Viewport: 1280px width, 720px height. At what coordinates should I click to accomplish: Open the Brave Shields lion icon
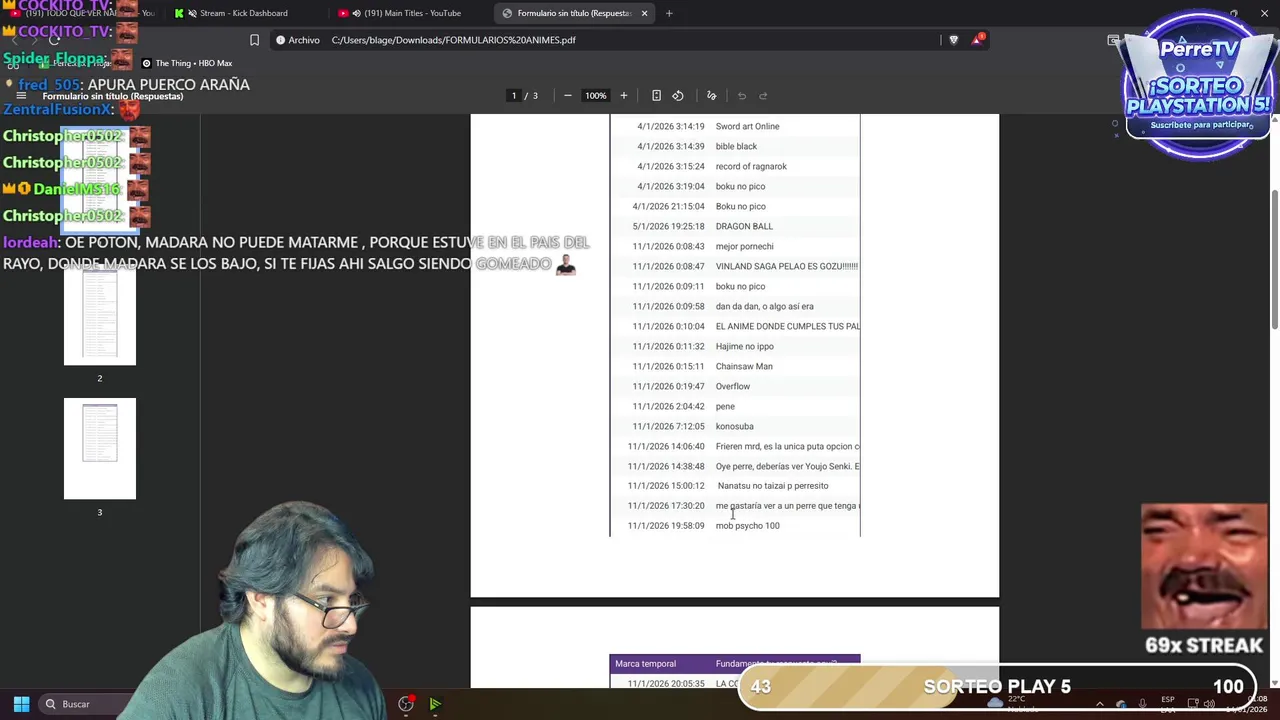(953, 40)
